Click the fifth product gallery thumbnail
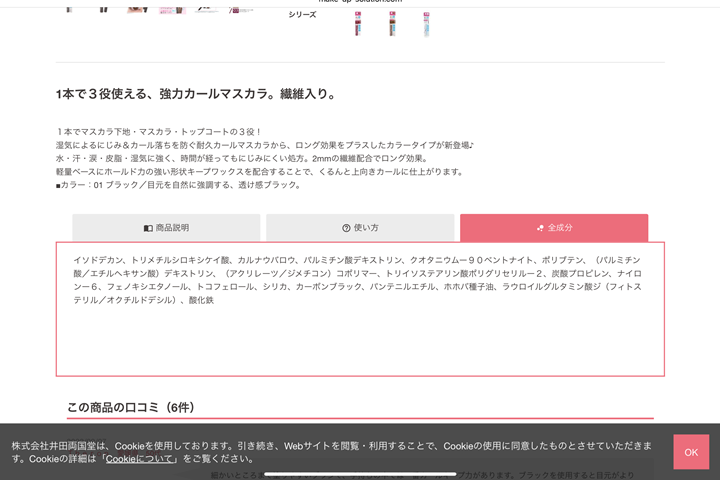 click(206, 6)
